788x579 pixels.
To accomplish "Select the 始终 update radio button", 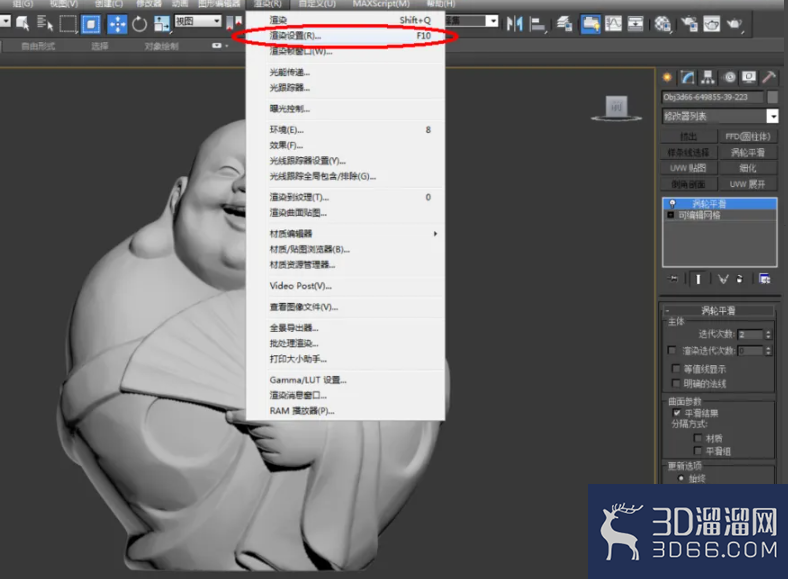I will [x=680, y=478].
